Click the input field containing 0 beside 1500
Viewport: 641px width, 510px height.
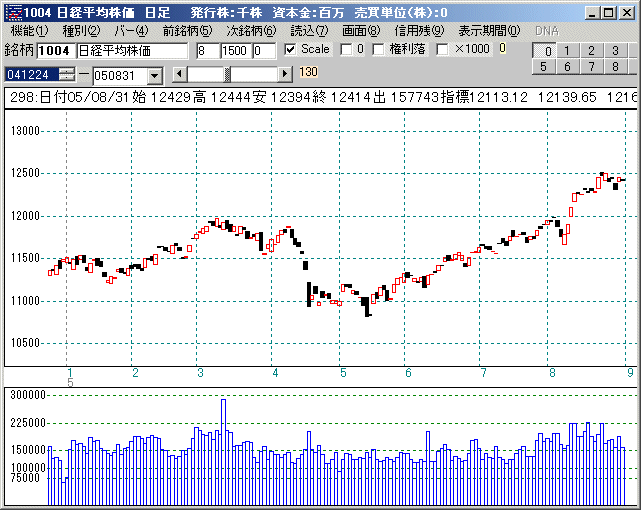[x=264, y=51]
